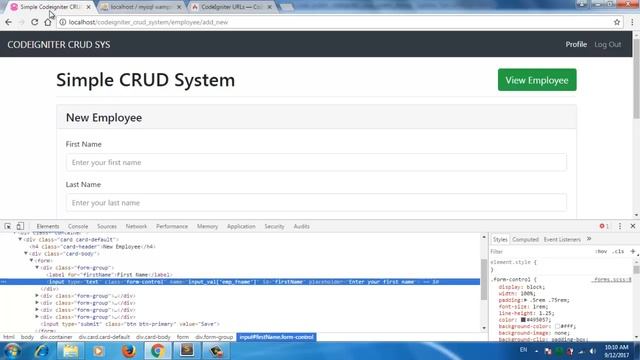Select the Event Listeners tab
Viewport: 640px width, 360px height.
[562, 239]
